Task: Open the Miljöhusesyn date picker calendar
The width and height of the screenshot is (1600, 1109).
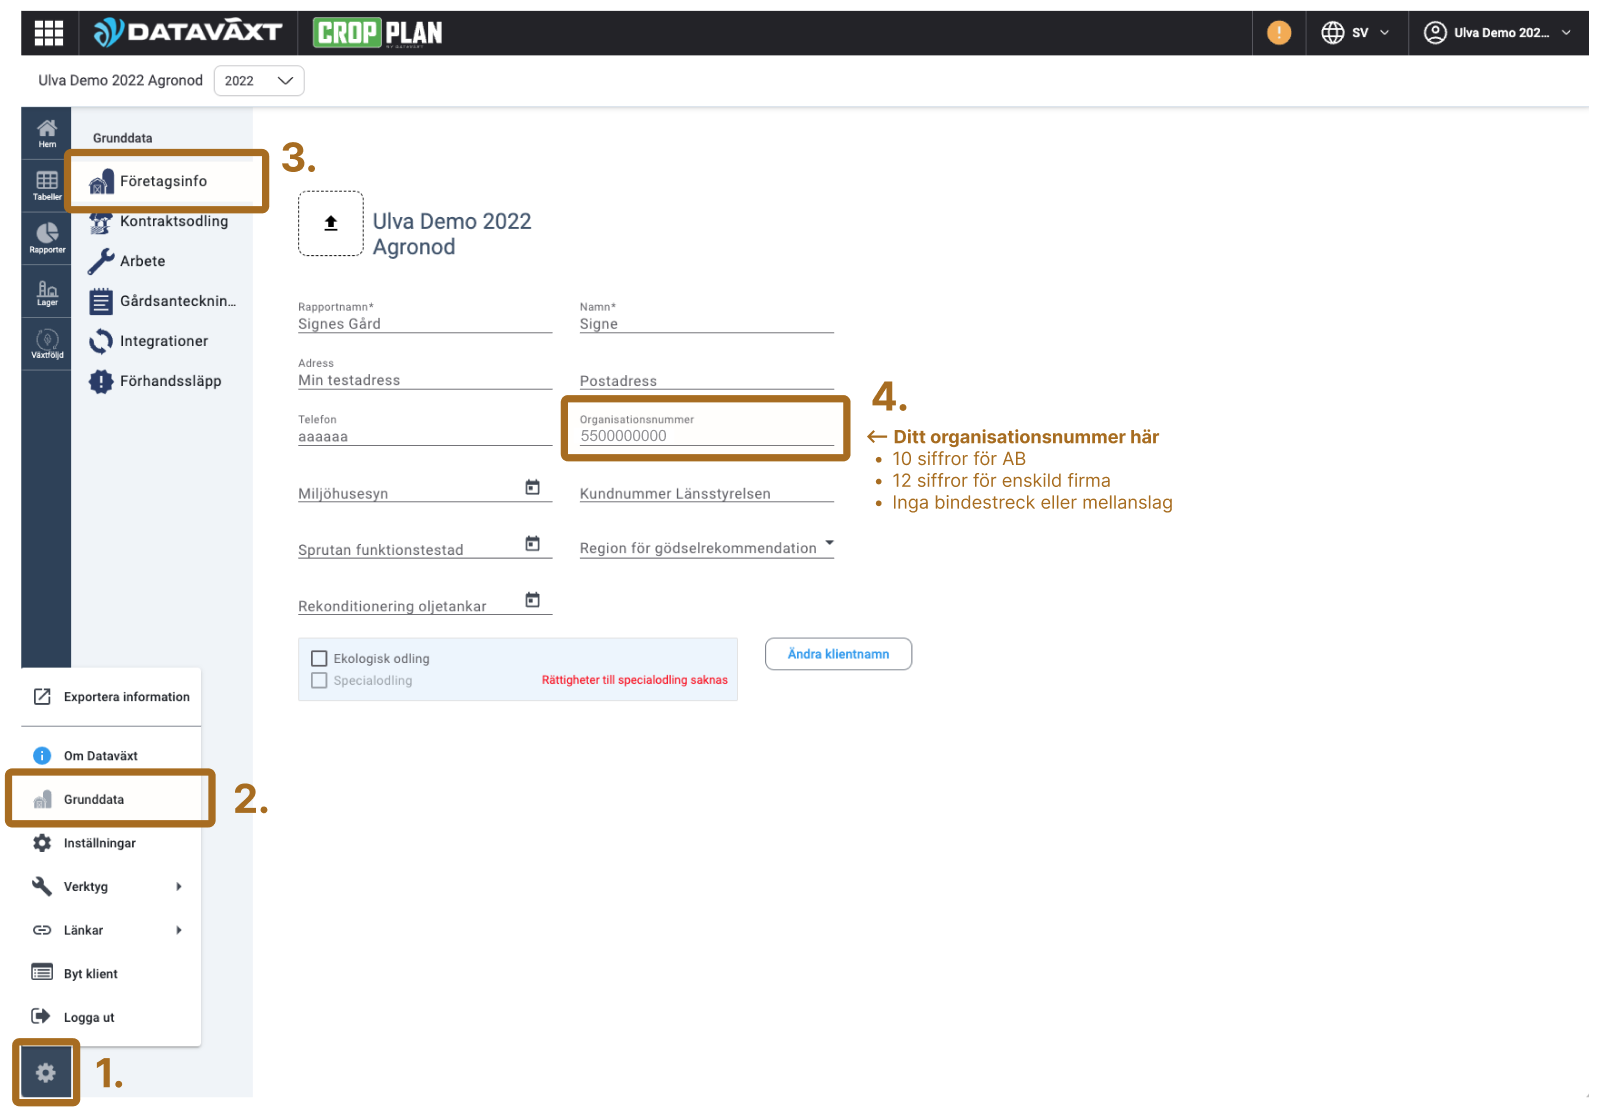Action: [533, 487]
